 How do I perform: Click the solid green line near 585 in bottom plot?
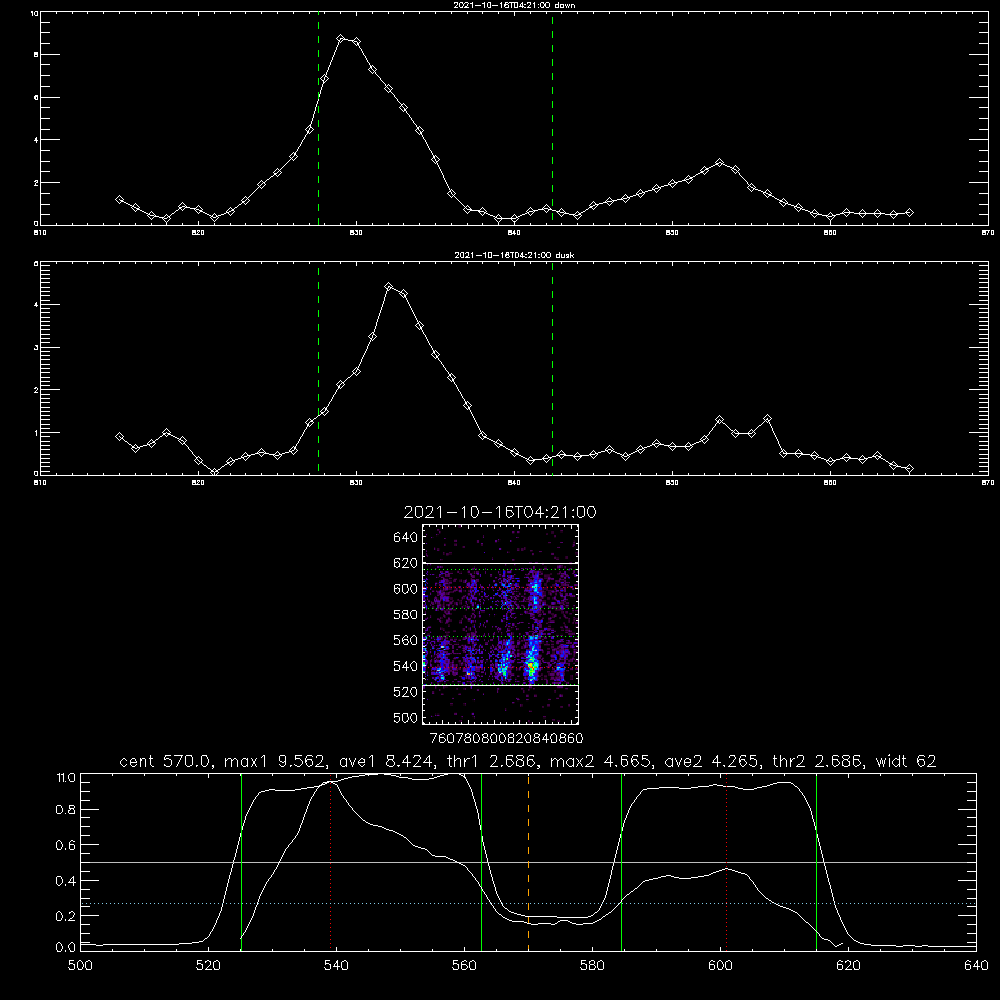(x=621, y=862)
